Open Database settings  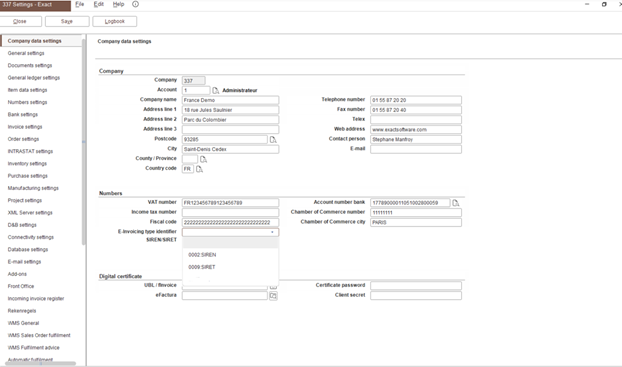point(28,250)
